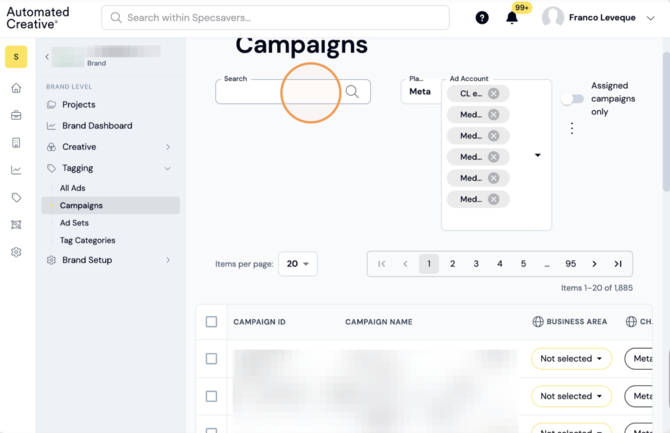
Task: Check the first campaign row checkbox
Action: pyautogui.click(x=212, y=359)
